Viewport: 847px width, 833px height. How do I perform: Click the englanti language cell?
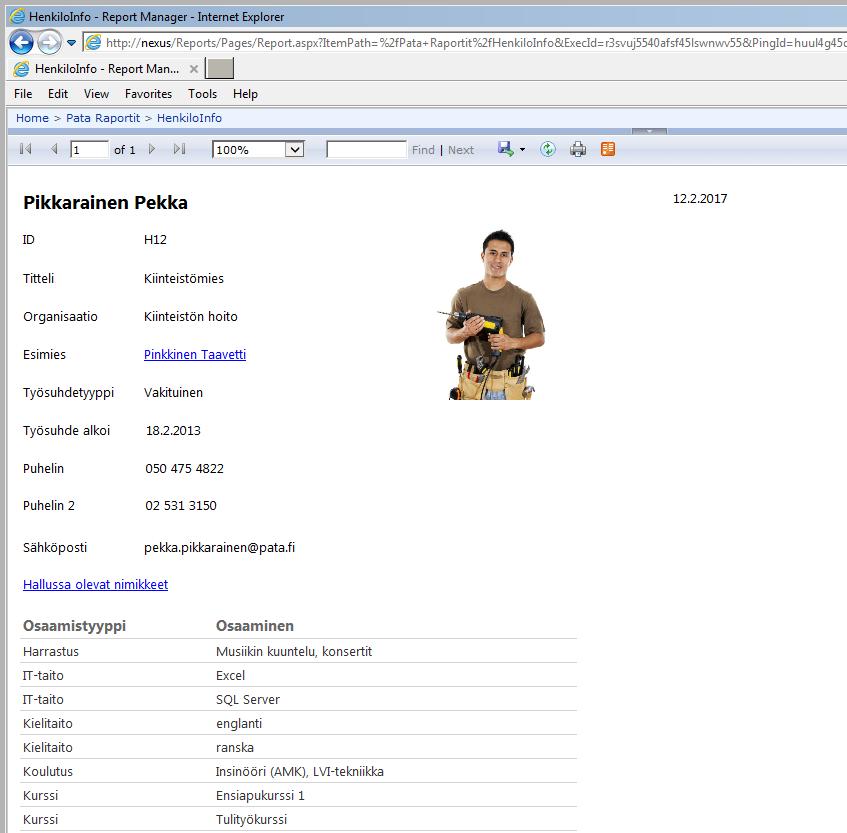(x=239, y=724)
